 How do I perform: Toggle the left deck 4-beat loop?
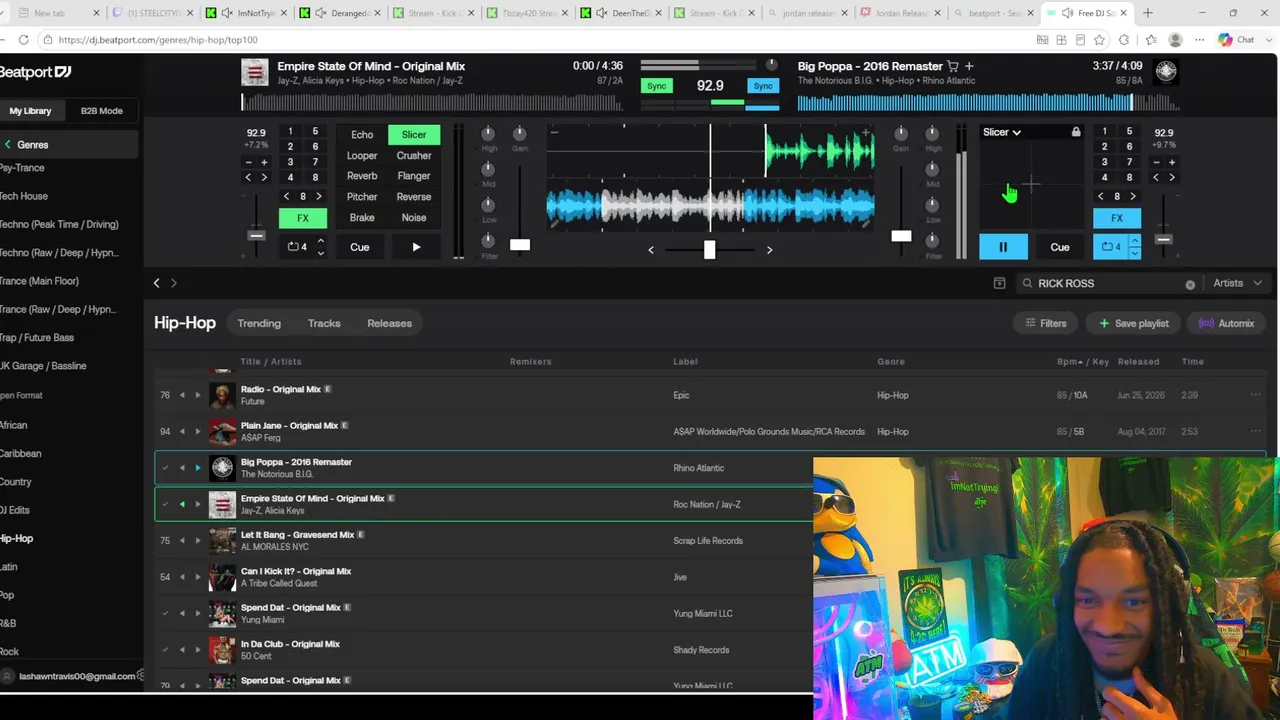tap(297, 247)
